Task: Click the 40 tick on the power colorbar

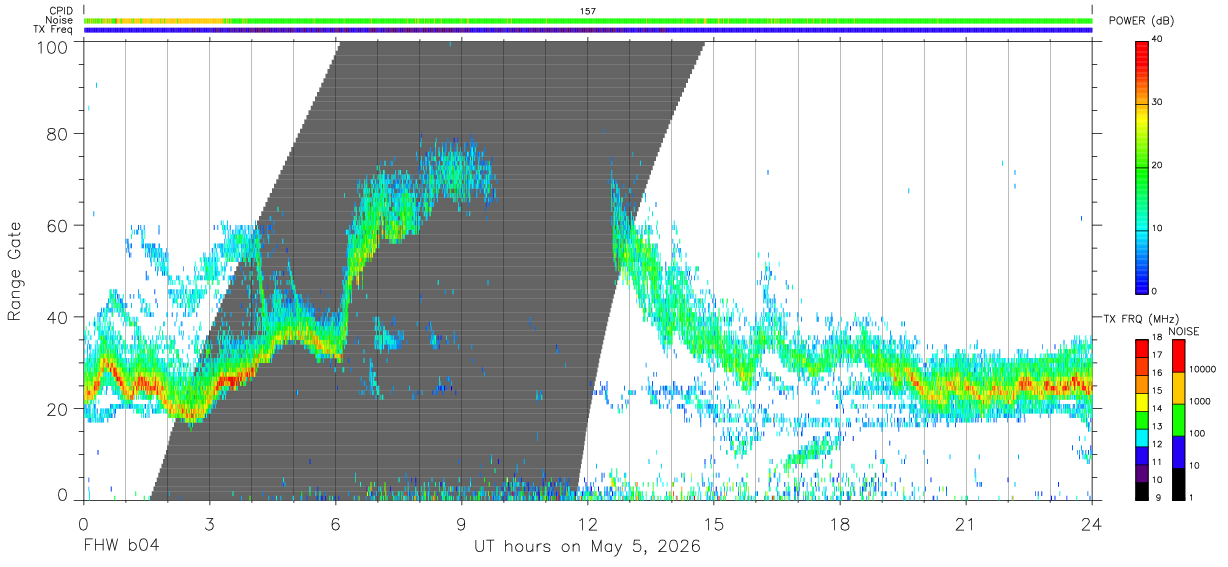Action: 1157,39
